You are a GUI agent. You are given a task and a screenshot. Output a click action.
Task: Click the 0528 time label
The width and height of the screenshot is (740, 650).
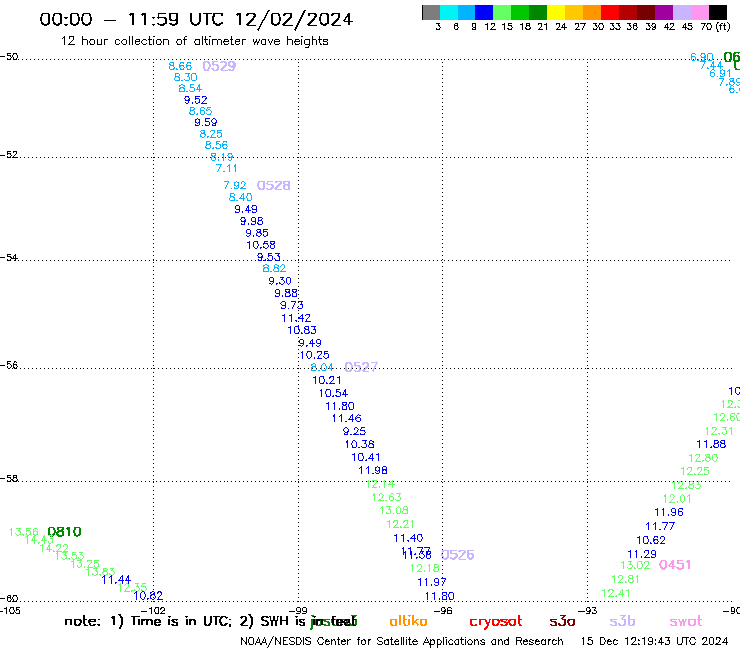click(x=273, y=186)
